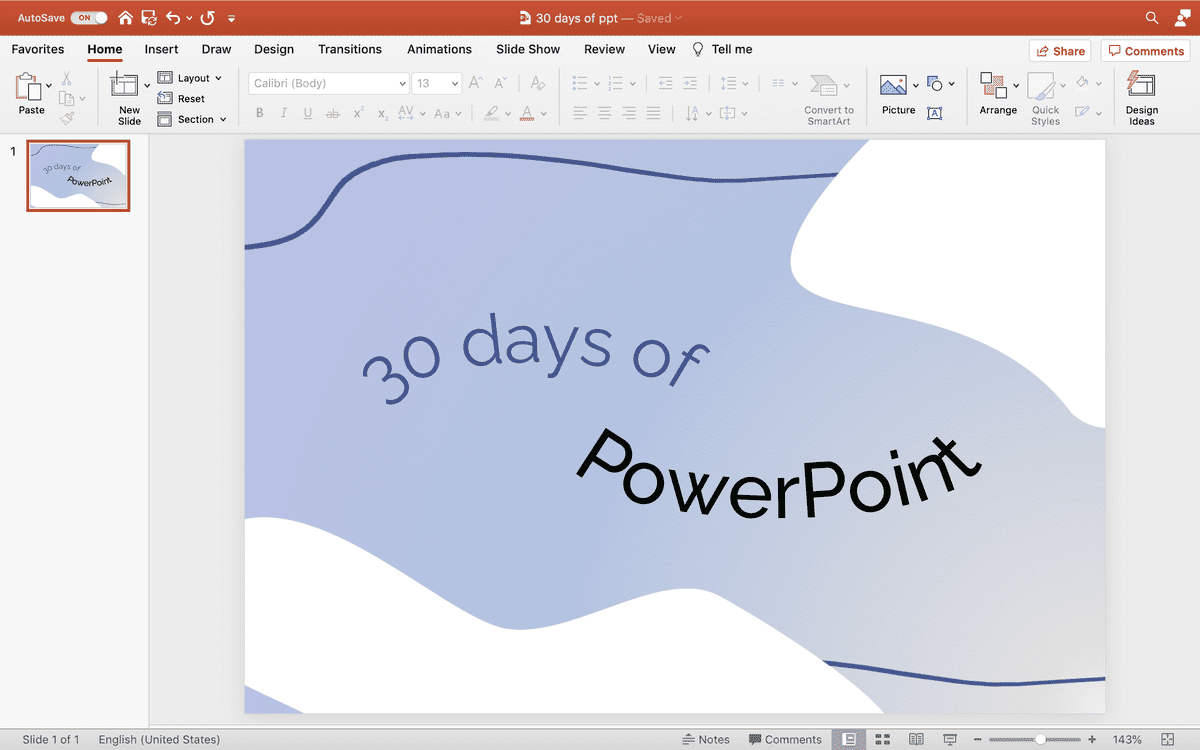Toggle Underline formatting
This screenshot has height=750, width=1200.
point(308,114)
